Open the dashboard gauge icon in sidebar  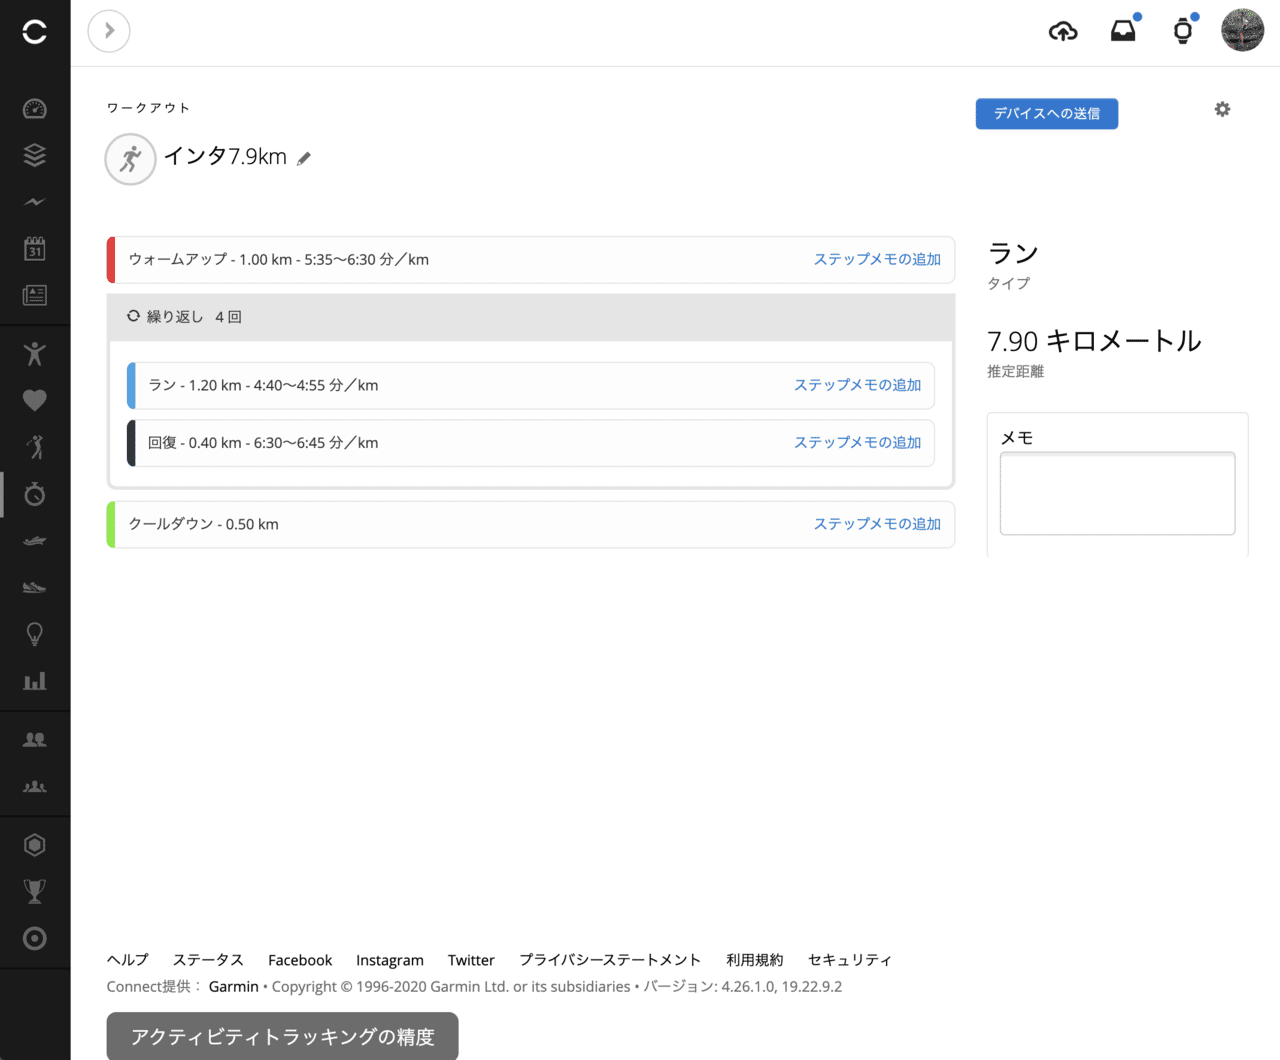(x=35, y=108)
